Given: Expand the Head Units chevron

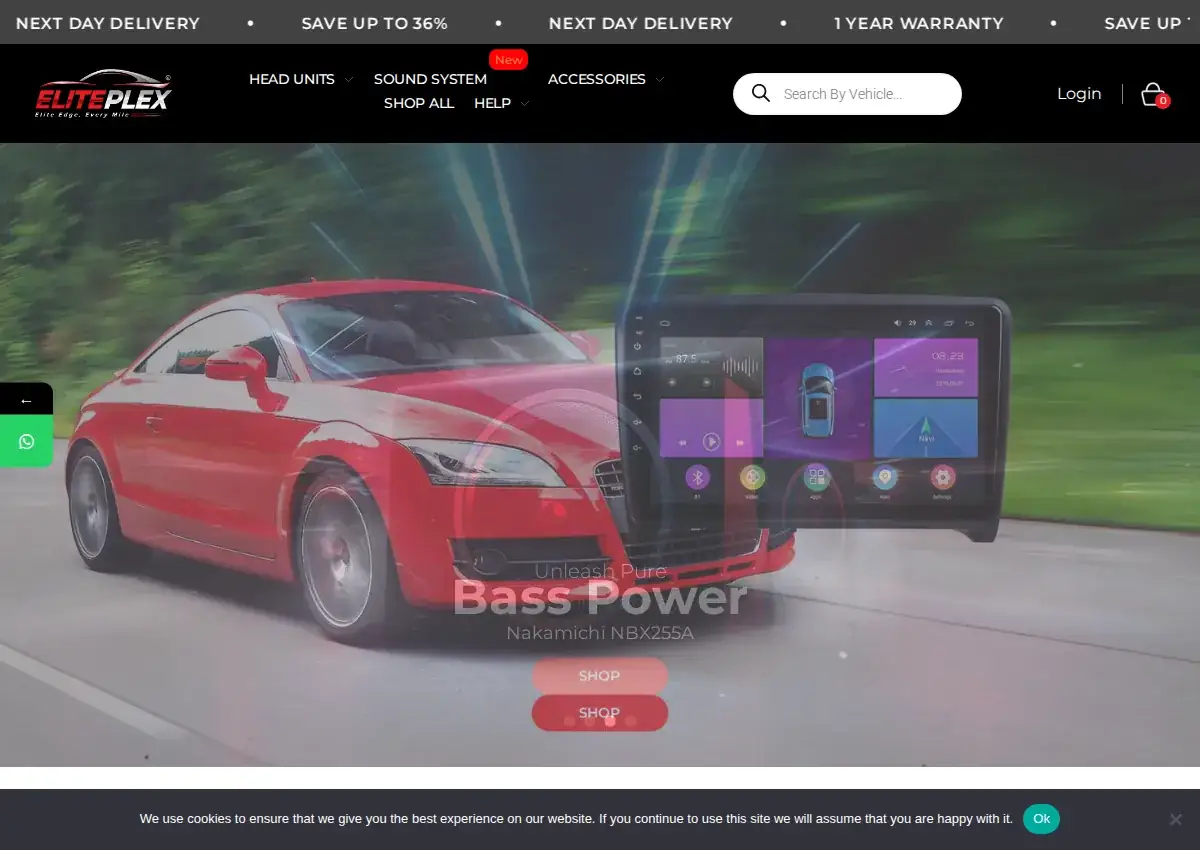Looking at the screenshot, I should click(x=348, y=80).
